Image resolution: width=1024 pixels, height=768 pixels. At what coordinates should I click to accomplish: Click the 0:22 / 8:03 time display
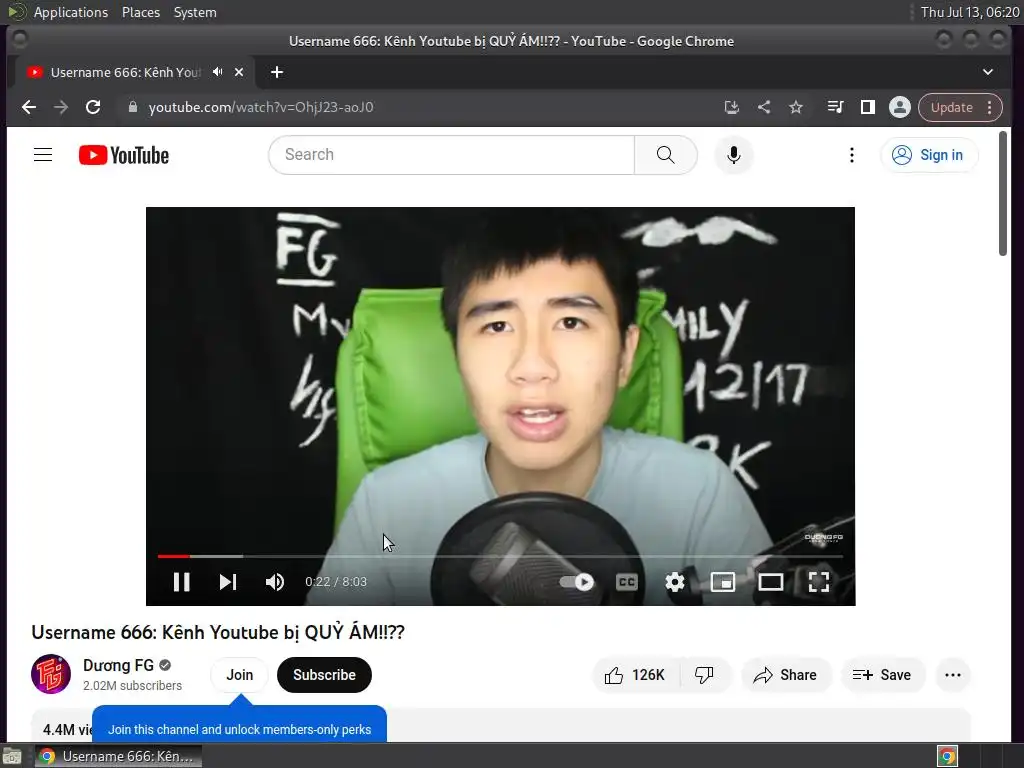336,581
